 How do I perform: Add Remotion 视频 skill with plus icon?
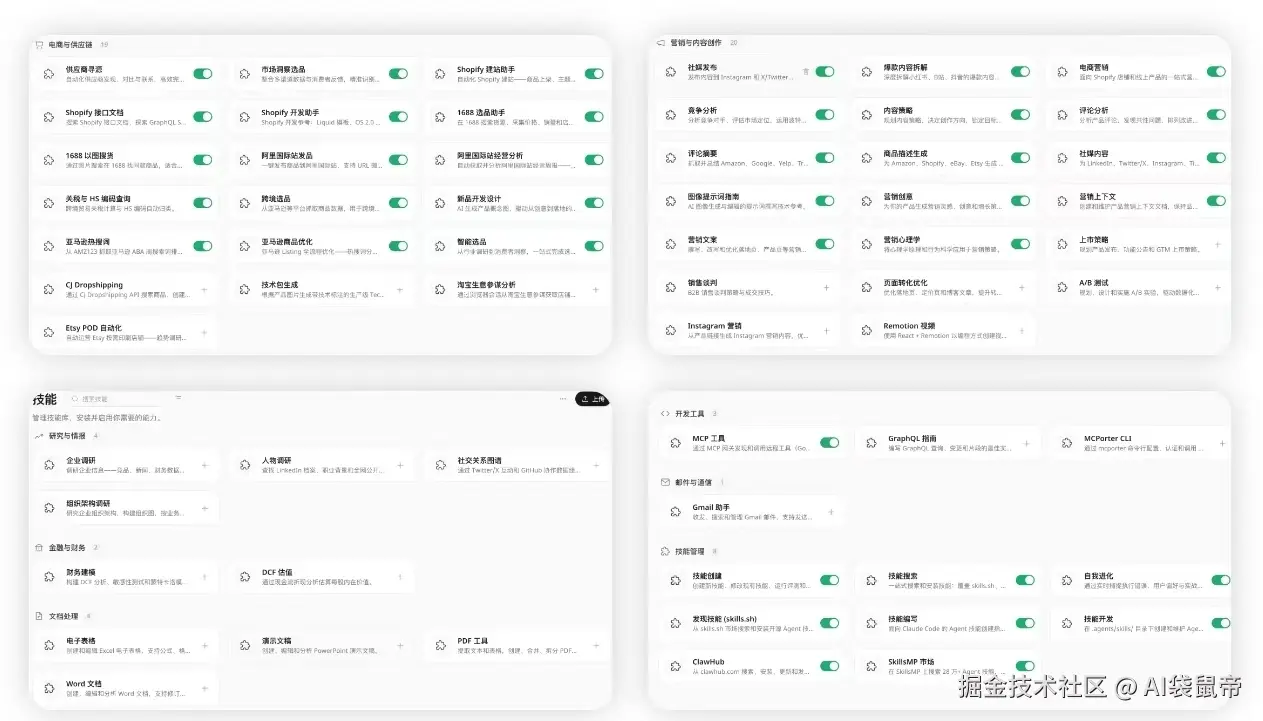[1021, 330]
